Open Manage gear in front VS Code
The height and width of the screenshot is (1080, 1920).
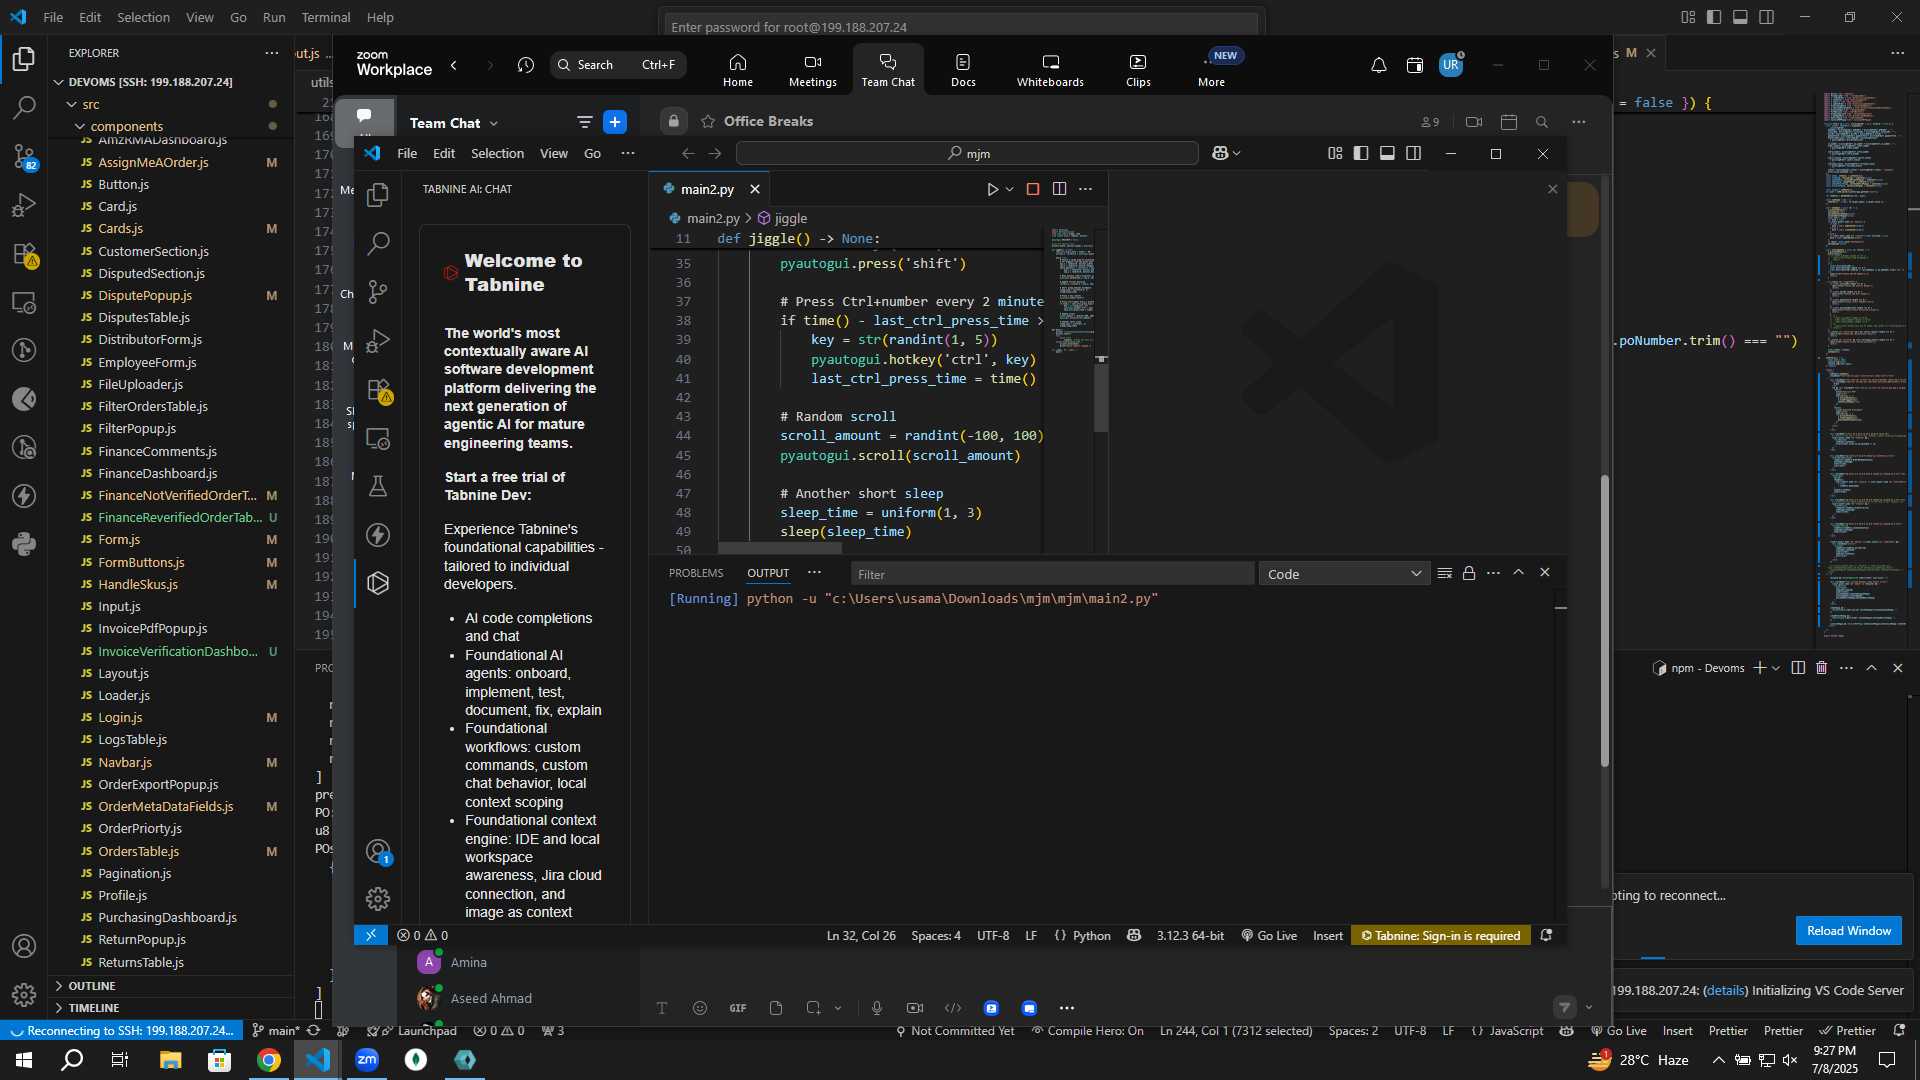click(378, 899)
